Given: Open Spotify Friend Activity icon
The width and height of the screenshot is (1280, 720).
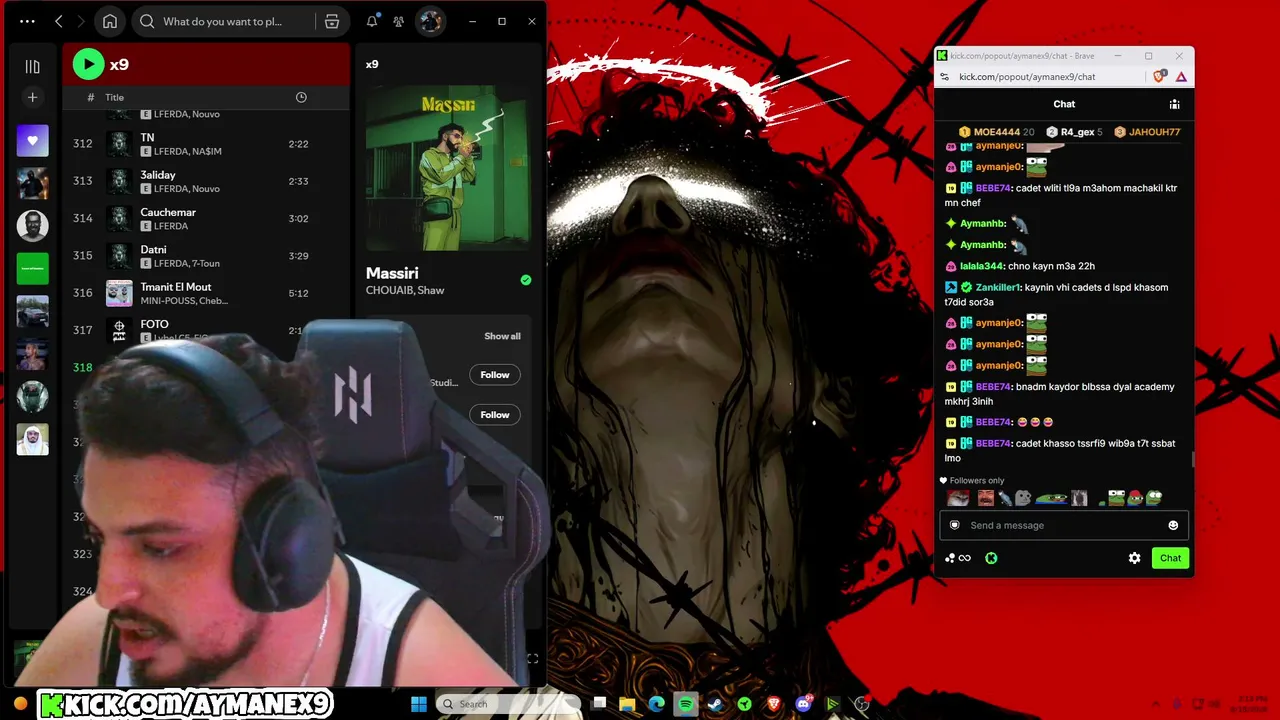Looking at the screenshot, I should coord(398,21).
